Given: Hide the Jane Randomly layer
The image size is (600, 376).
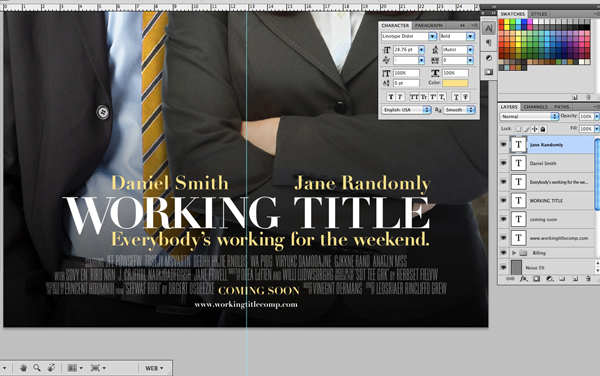Looking at the screenshot, I should (x=504, y=145).
